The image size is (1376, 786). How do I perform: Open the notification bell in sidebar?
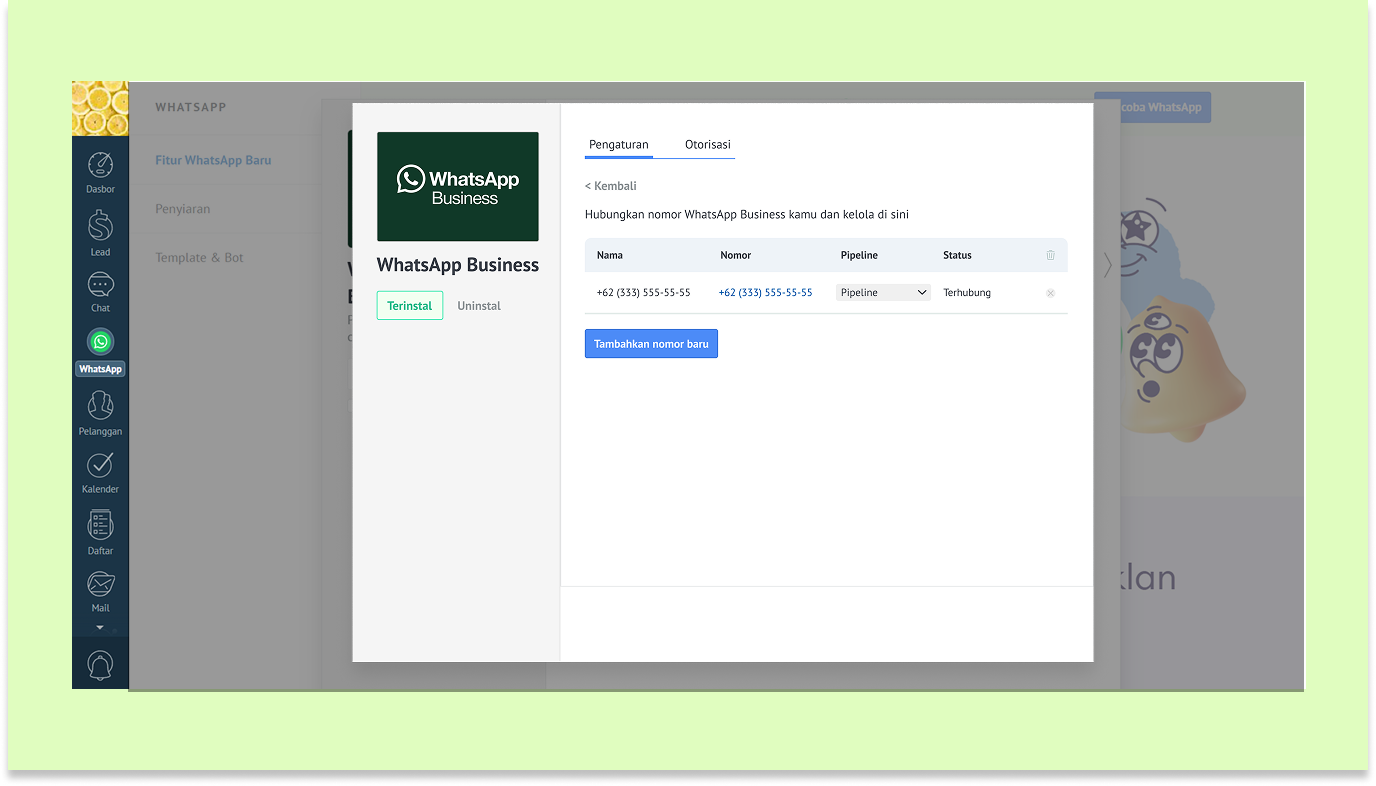tap(100, 664)
